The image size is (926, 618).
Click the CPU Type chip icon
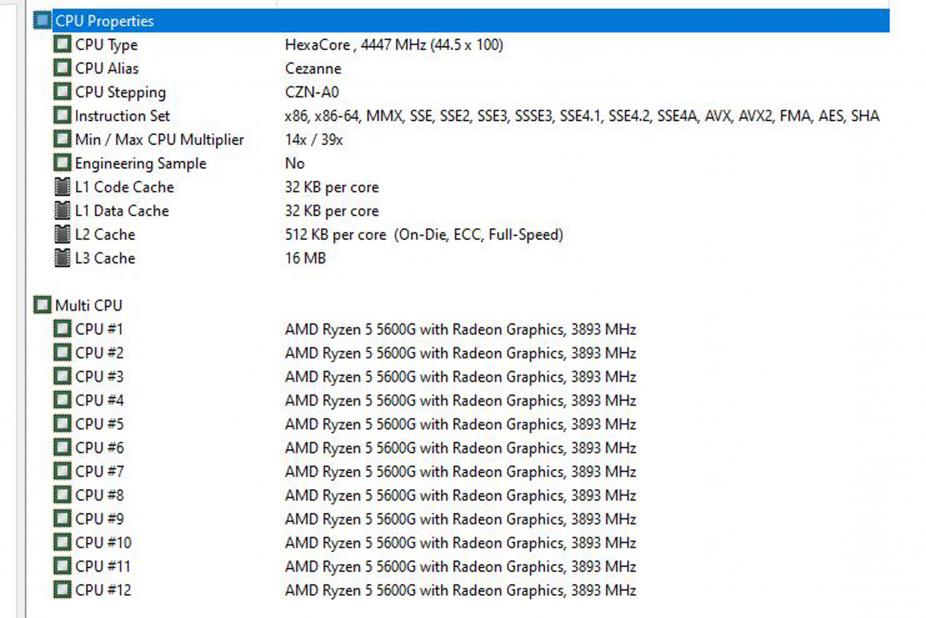pyautogui.click(x=62, y=45)
